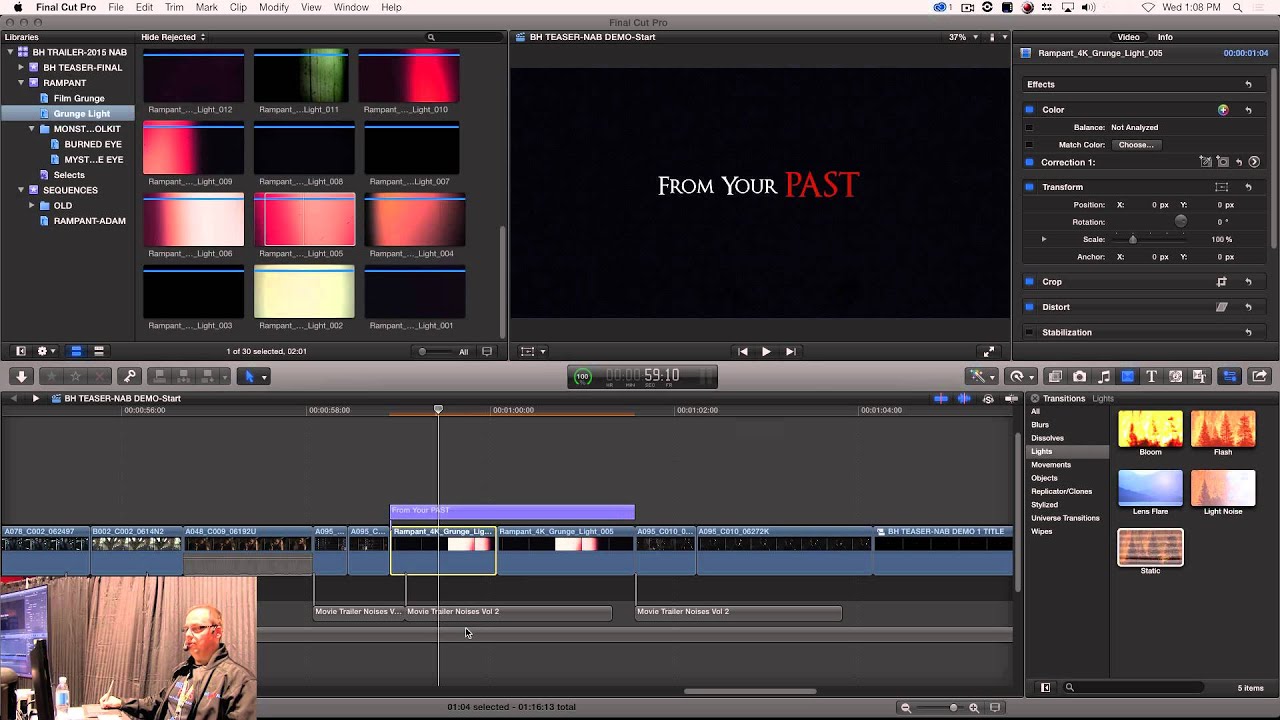This screenshot has width=1280, height=720.
Task: Switch browser to list view
Action: 98,351
